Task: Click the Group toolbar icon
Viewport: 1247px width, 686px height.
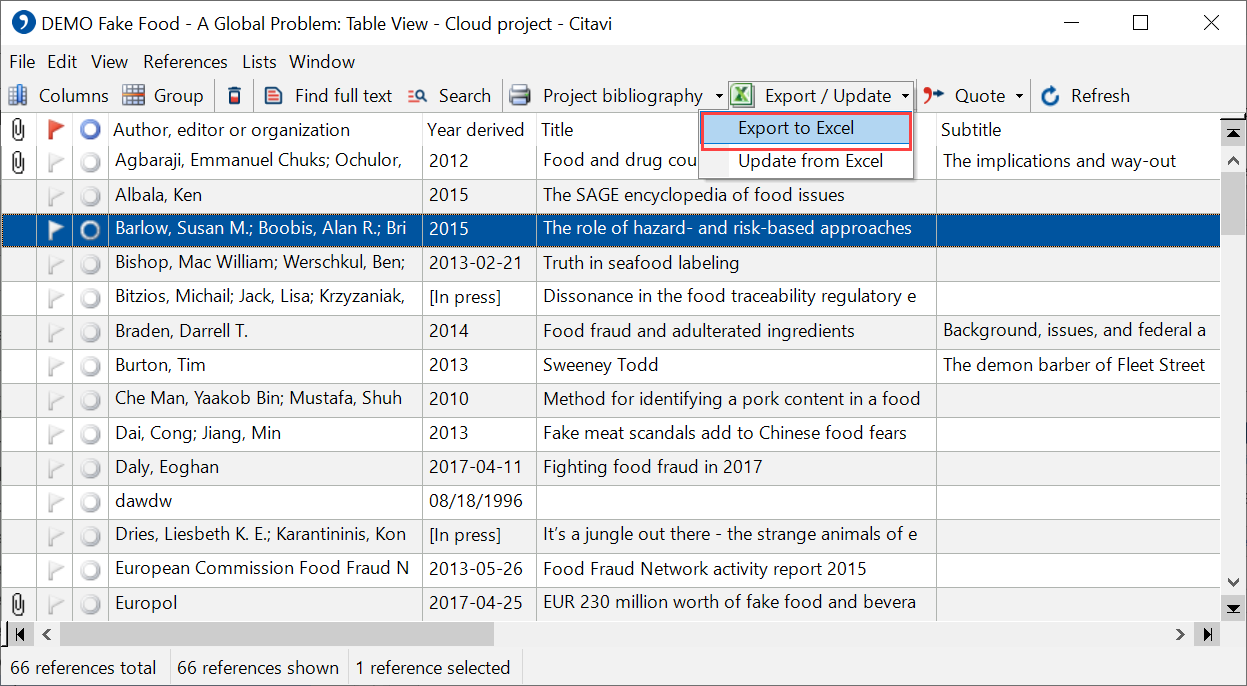Action: (134, 96)
